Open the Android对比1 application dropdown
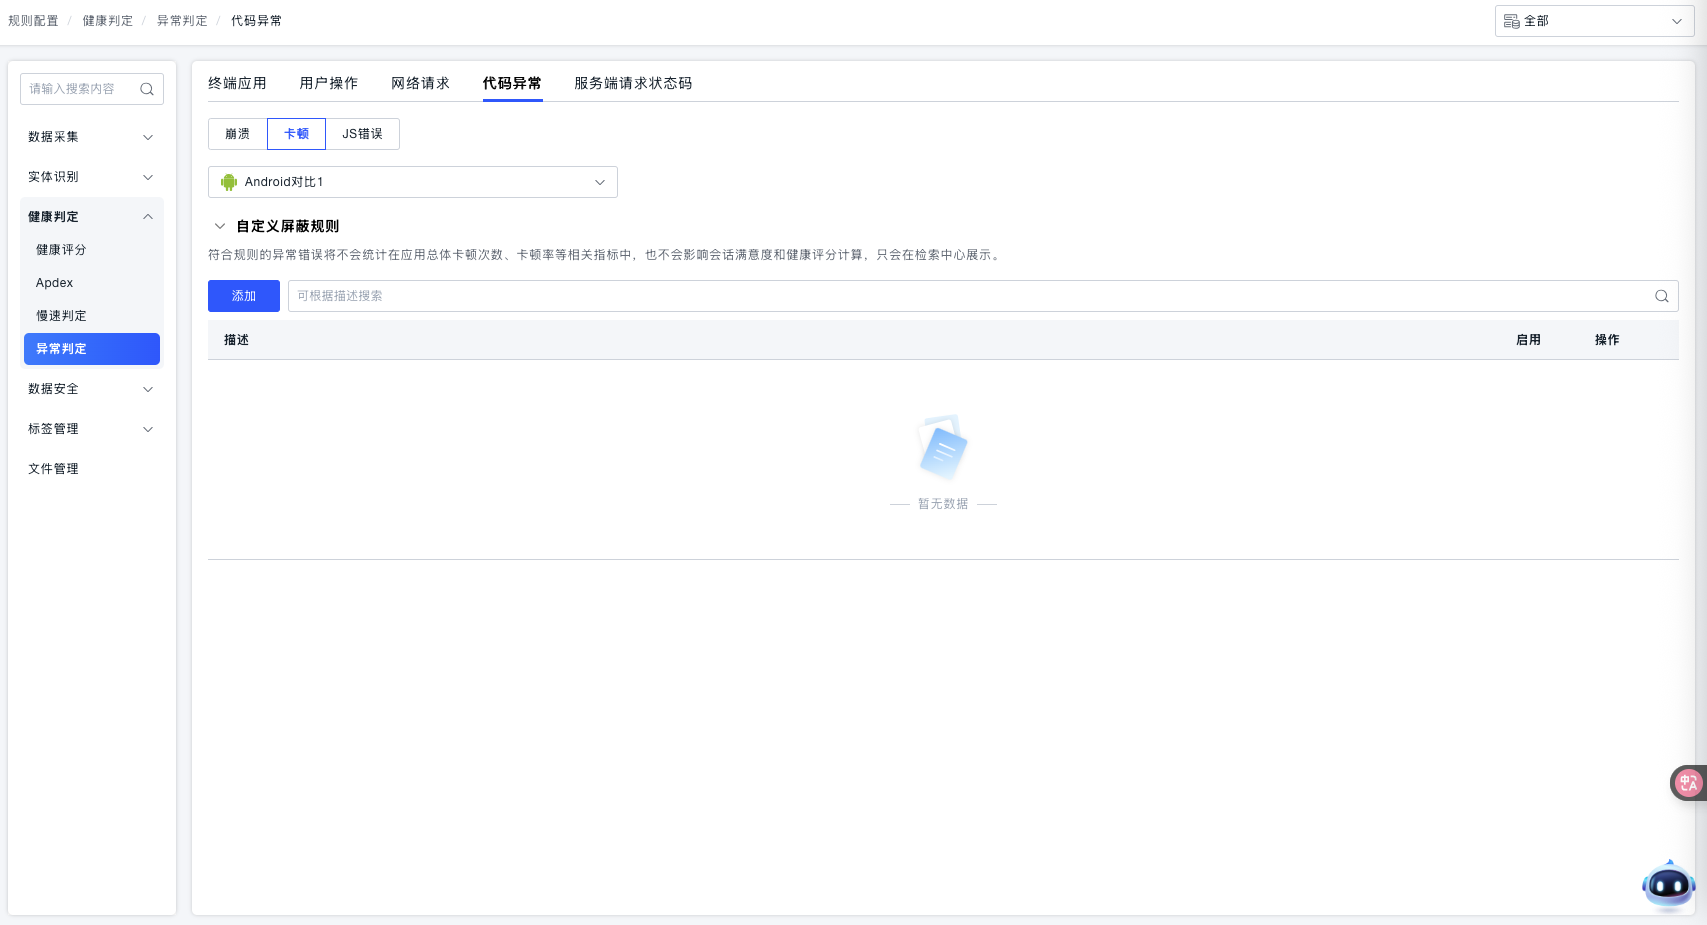Screen dimensions: 1707x925 point(412,182)
